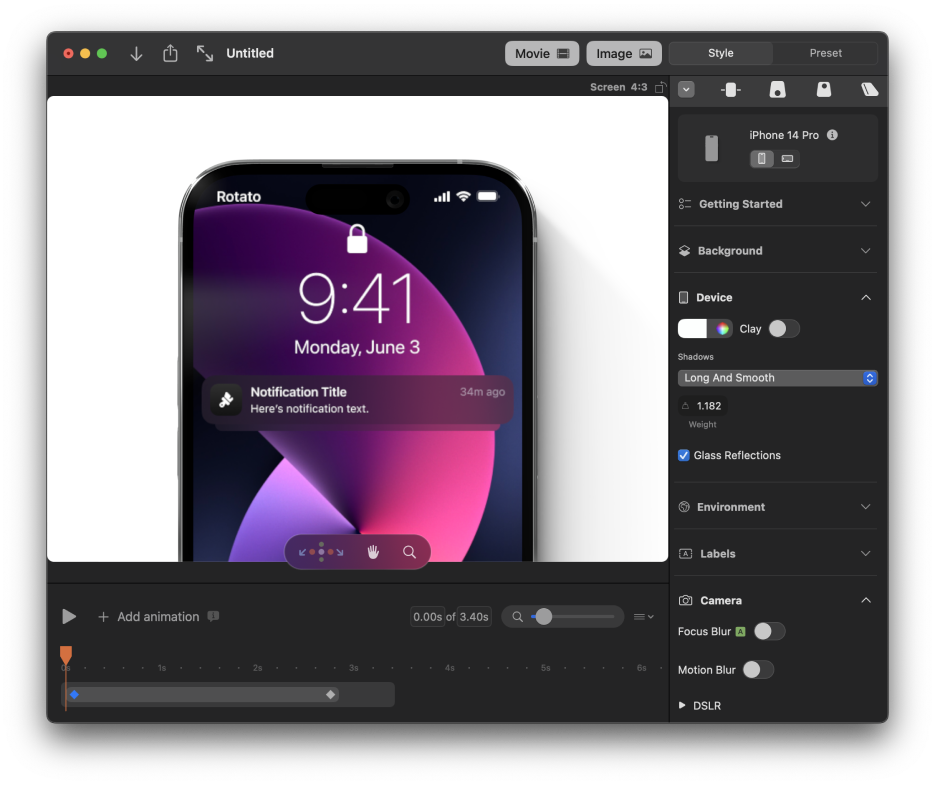935x785 pixels.
Task: Expand the Getting Started section
Action: pyautogui.click(x=775, y=204)
